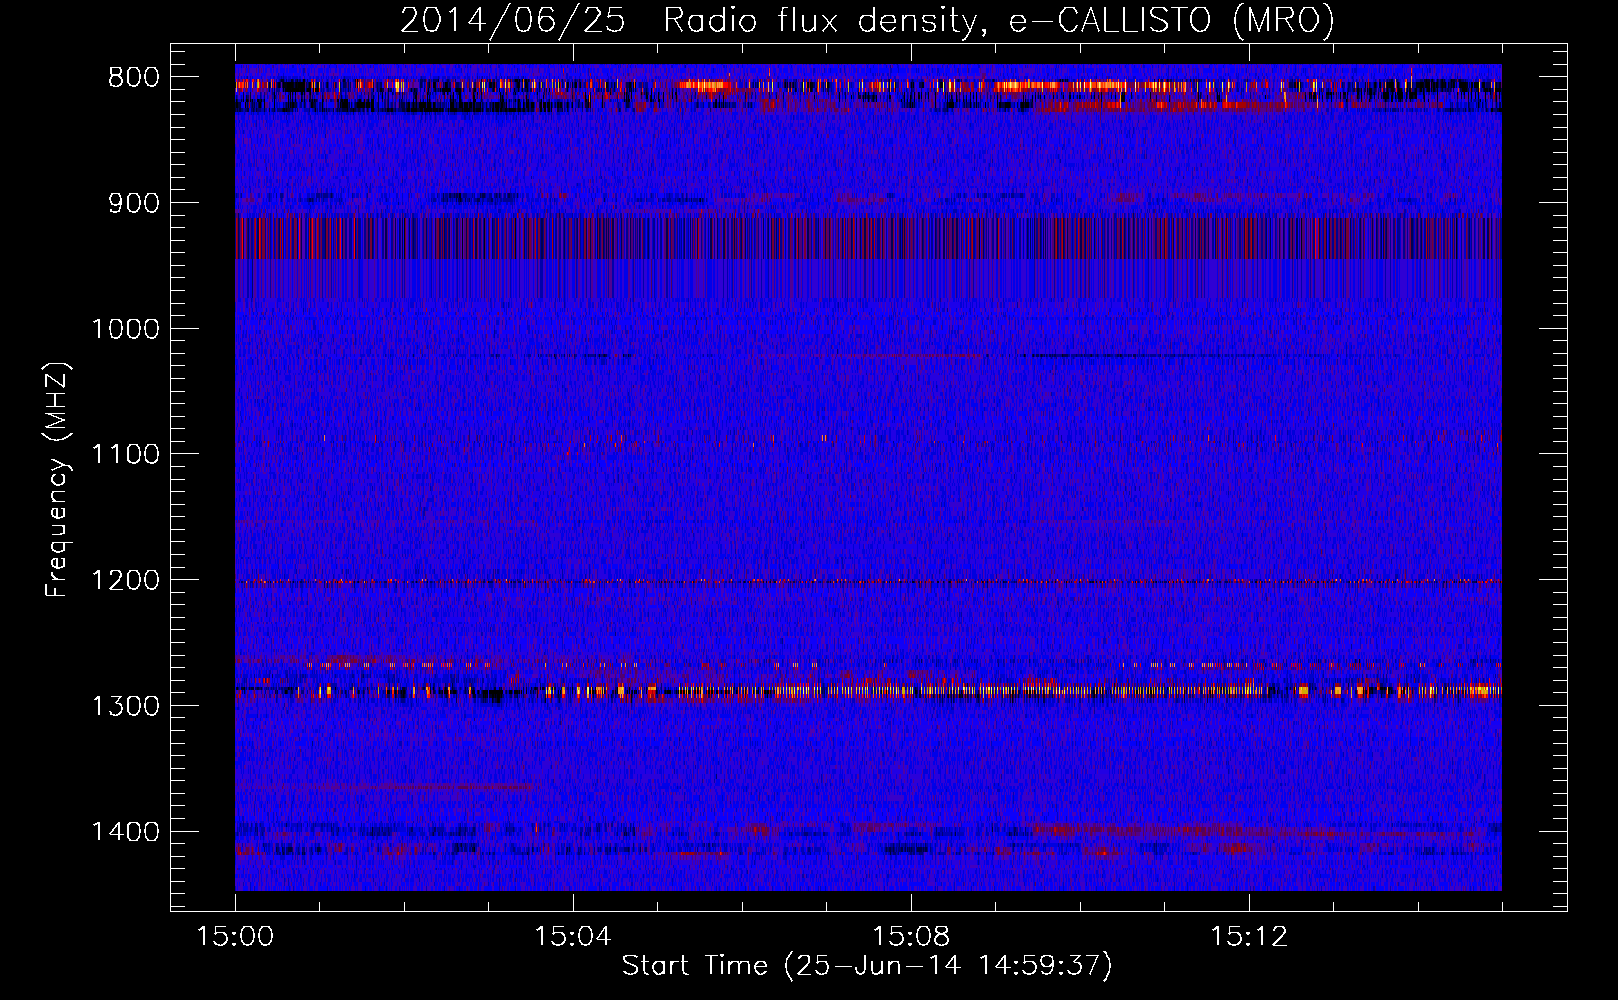Select the 900 frequency tick label
1618x1000 pixels.
coord(133,204)
